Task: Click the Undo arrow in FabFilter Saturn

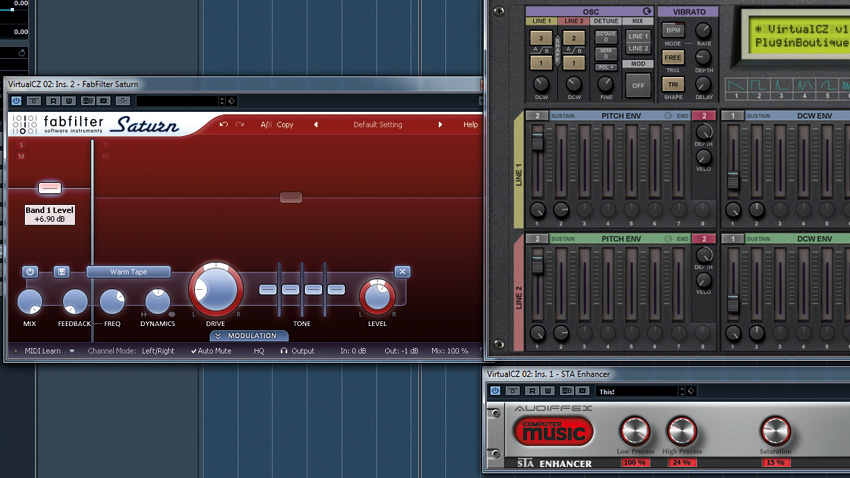Action: (x=223, y=125)
